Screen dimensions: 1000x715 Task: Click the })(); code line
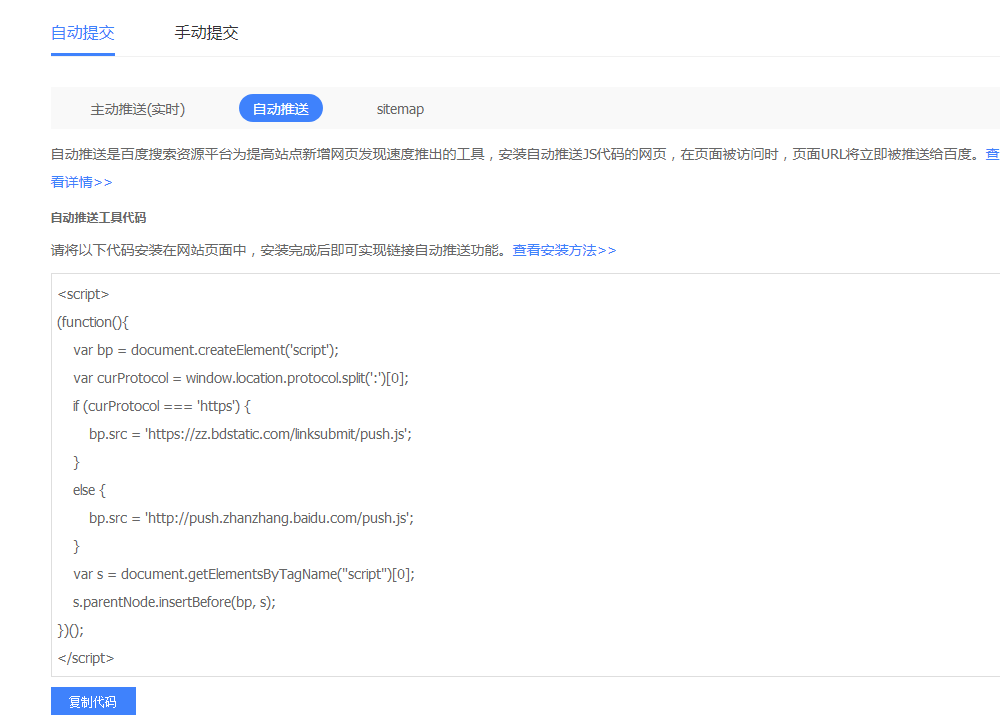click(71, 630)
